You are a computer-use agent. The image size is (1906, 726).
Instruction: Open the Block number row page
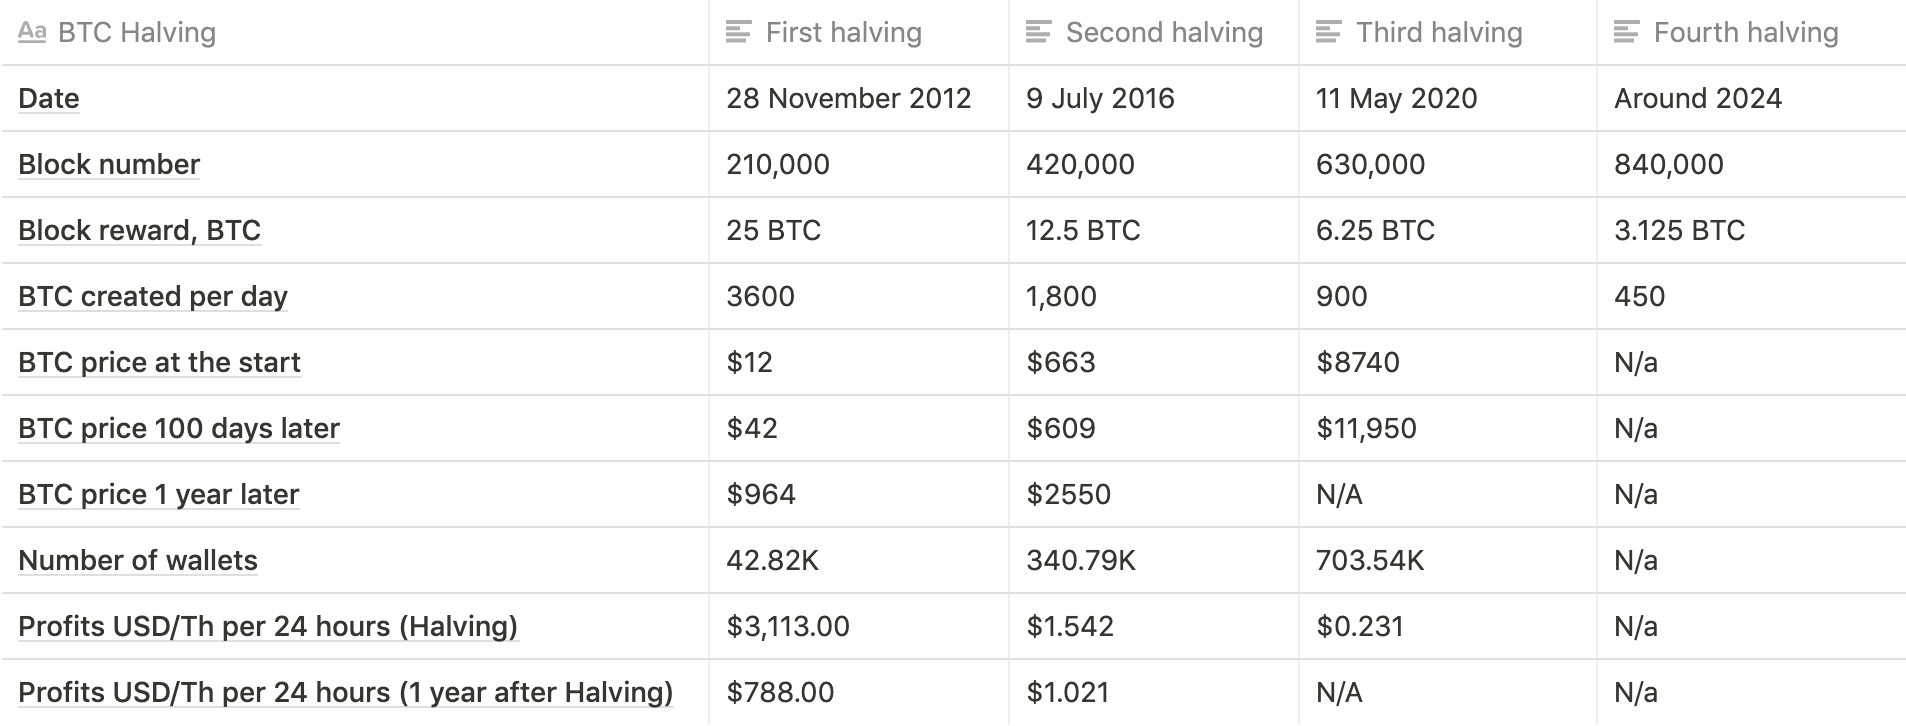(x=109, y=165)
